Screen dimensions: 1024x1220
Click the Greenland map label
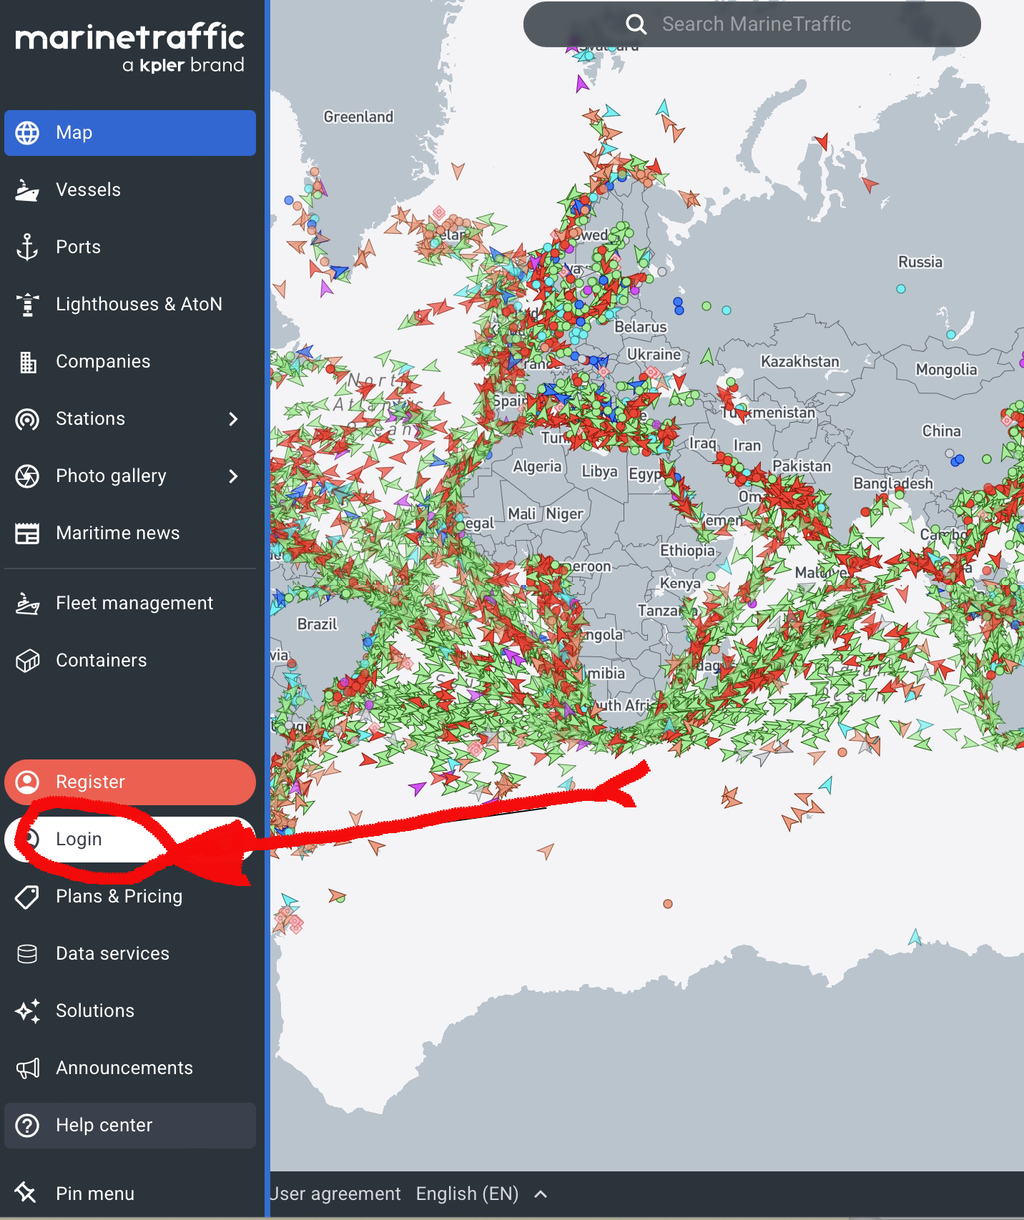(358, 117)
